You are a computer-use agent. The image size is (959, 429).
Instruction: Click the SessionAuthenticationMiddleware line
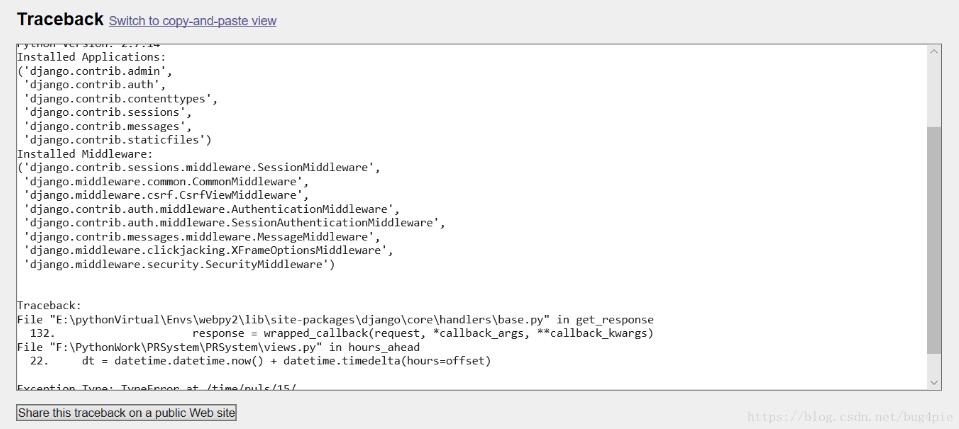(x=234, y=223)
